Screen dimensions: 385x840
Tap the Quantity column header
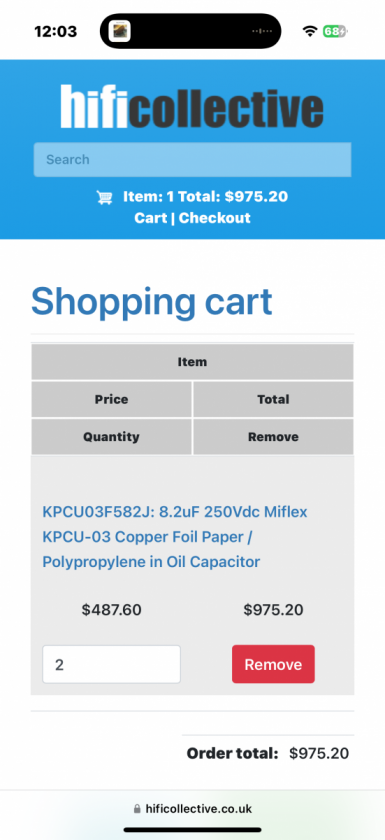click(x=111, y=437)
